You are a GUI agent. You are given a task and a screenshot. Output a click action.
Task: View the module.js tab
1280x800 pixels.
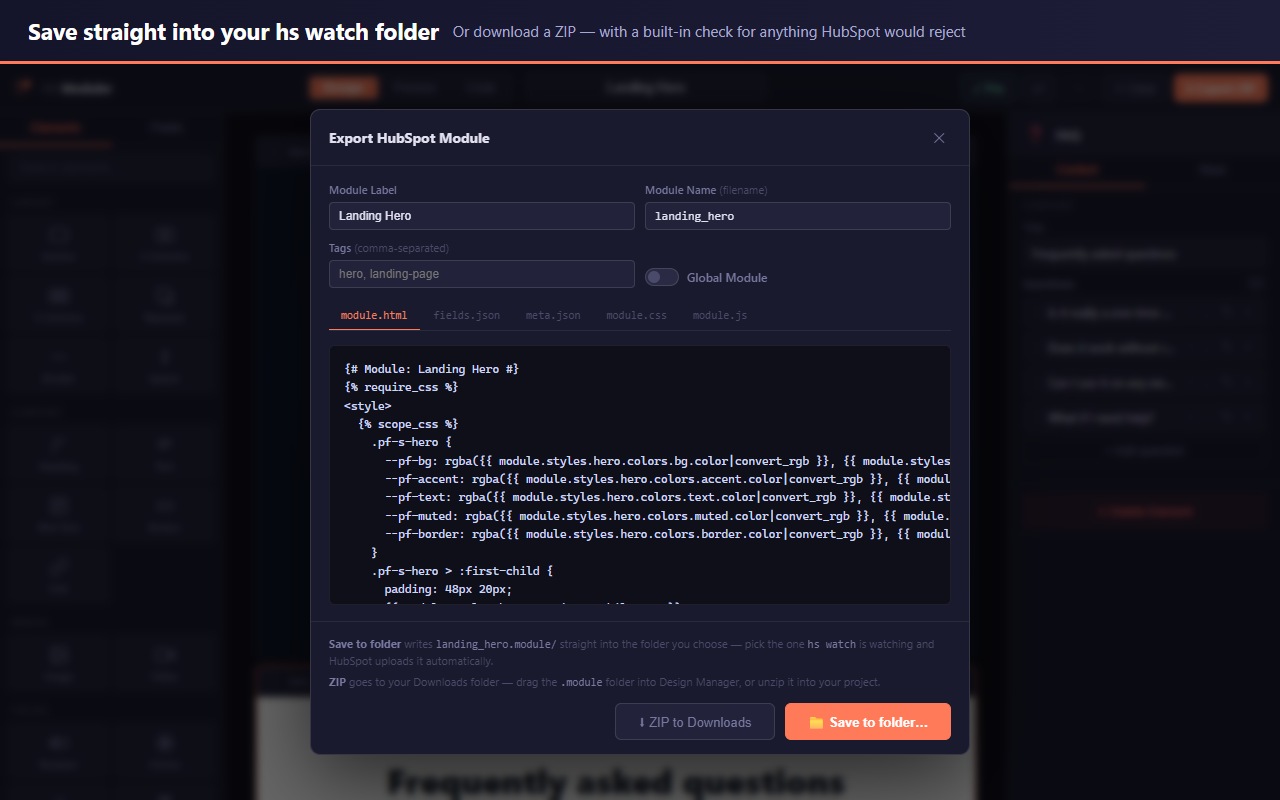[720, 315]
